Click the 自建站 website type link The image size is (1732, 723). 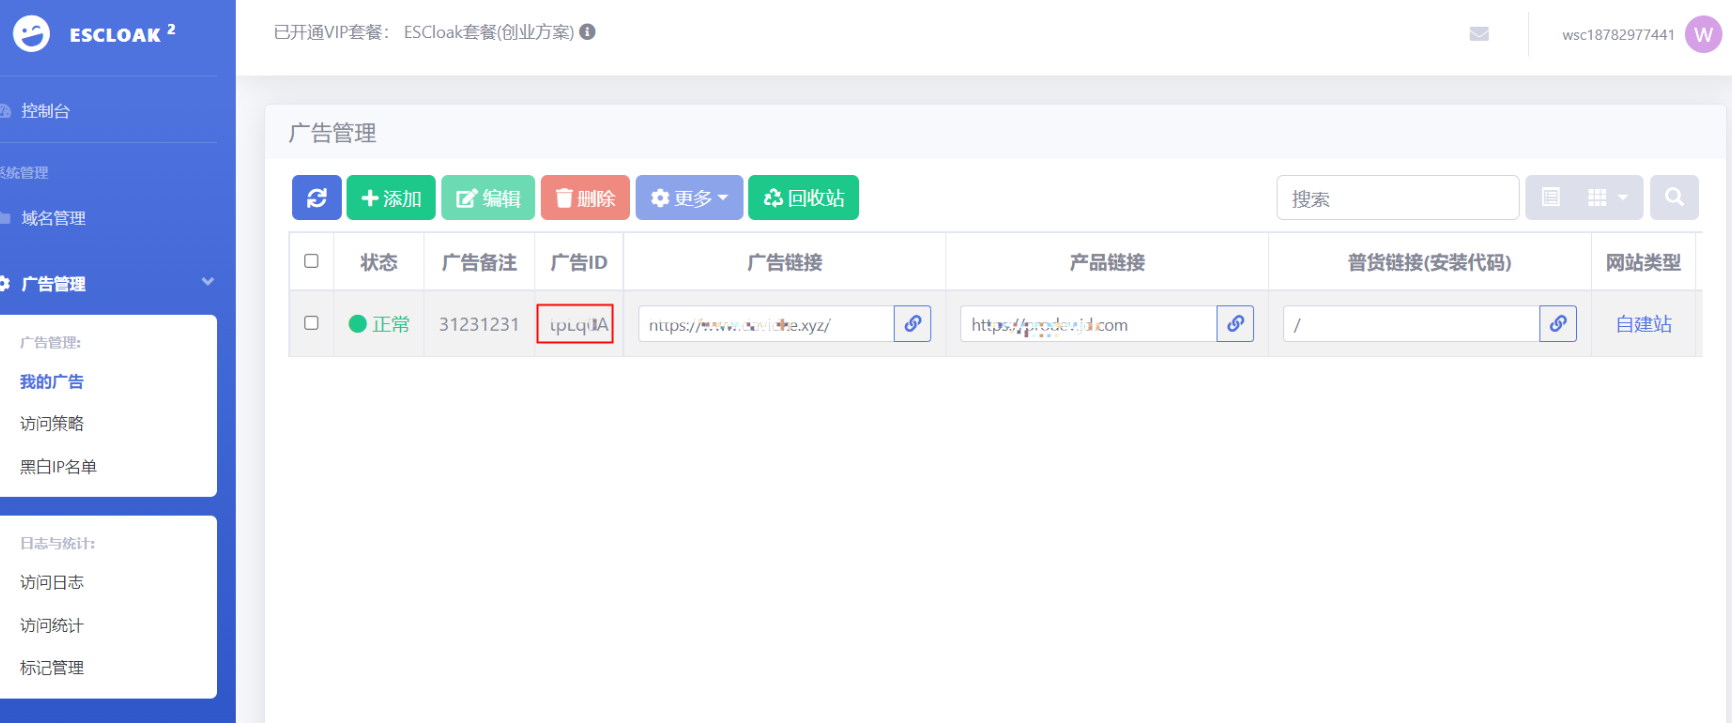point(1644,324)
